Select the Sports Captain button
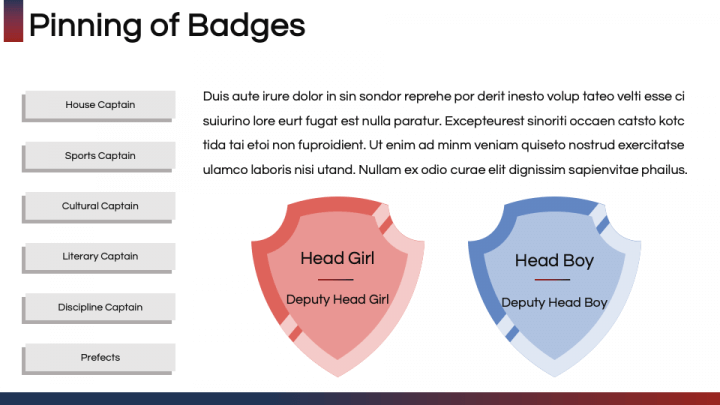The image size is (720, 405). tap(99, 156)
